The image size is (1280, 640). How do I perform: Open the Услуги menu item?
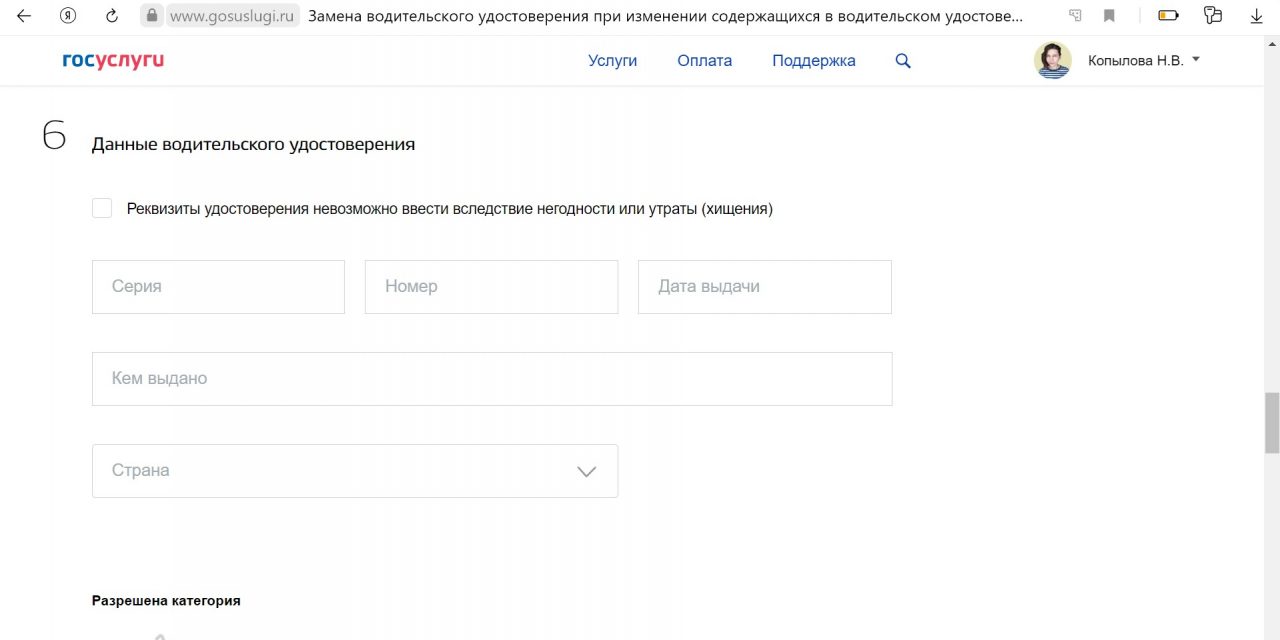(x=612, y=61)
